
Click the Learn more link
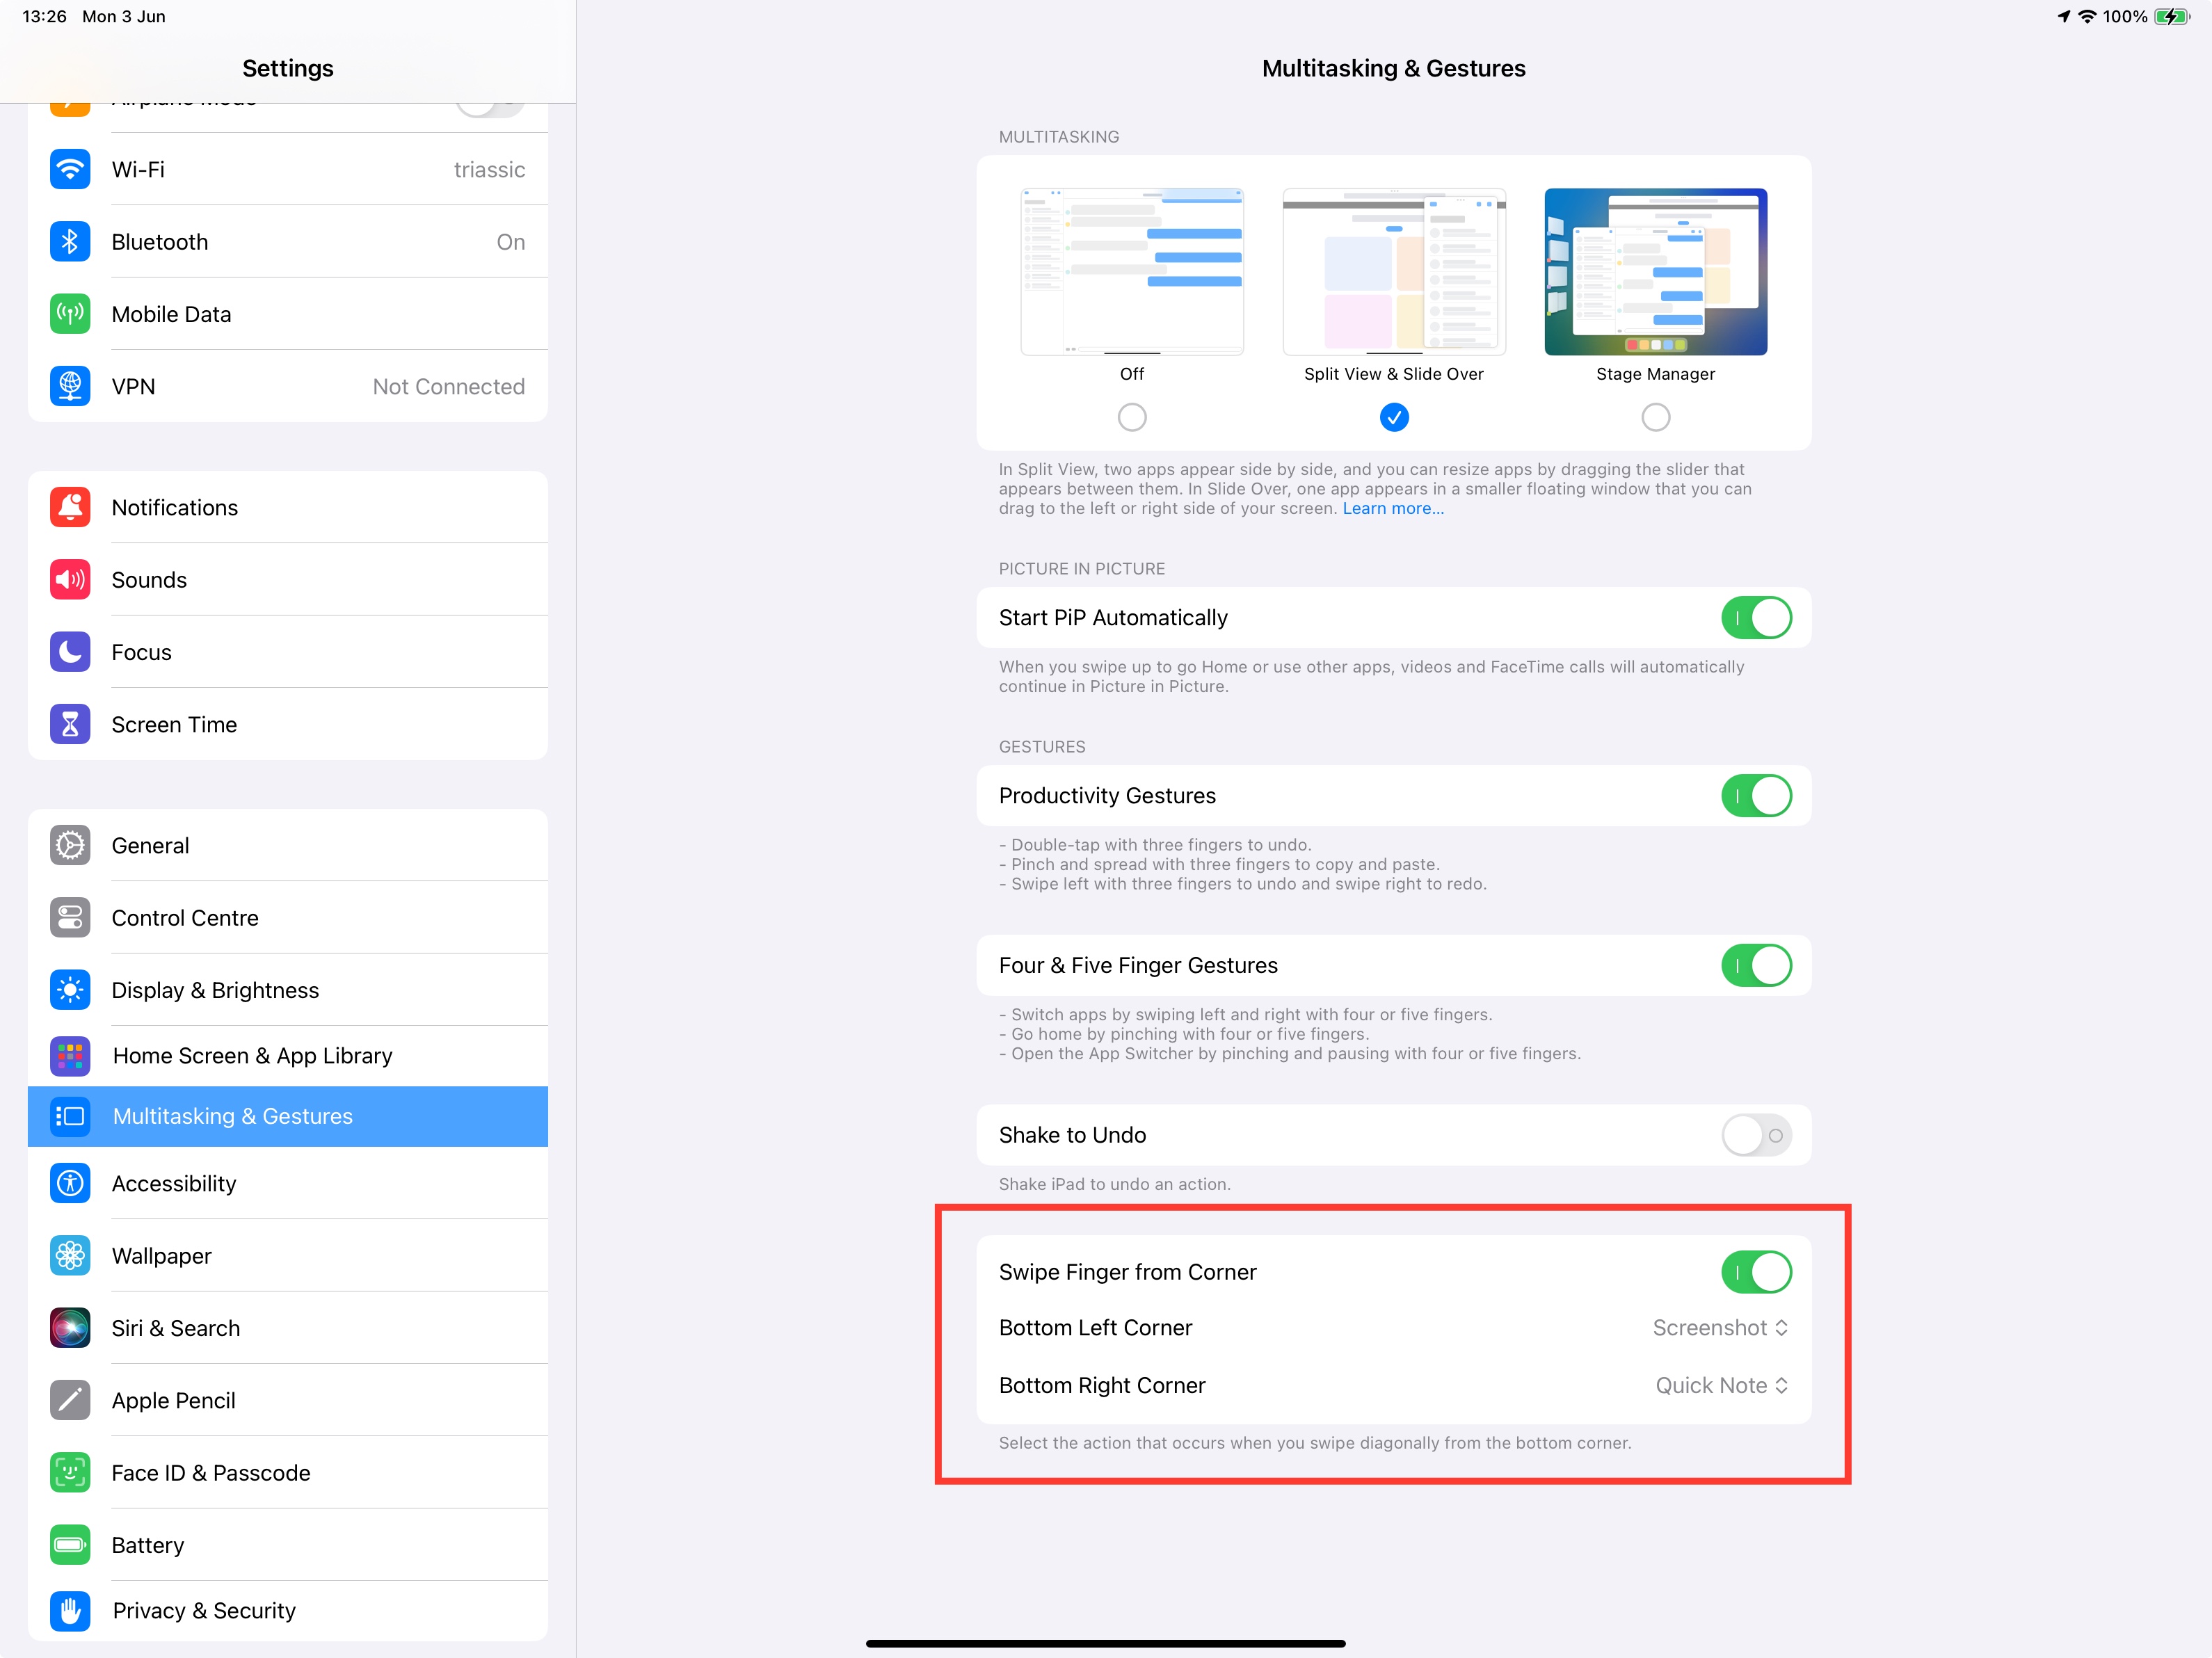[1392, 509]
